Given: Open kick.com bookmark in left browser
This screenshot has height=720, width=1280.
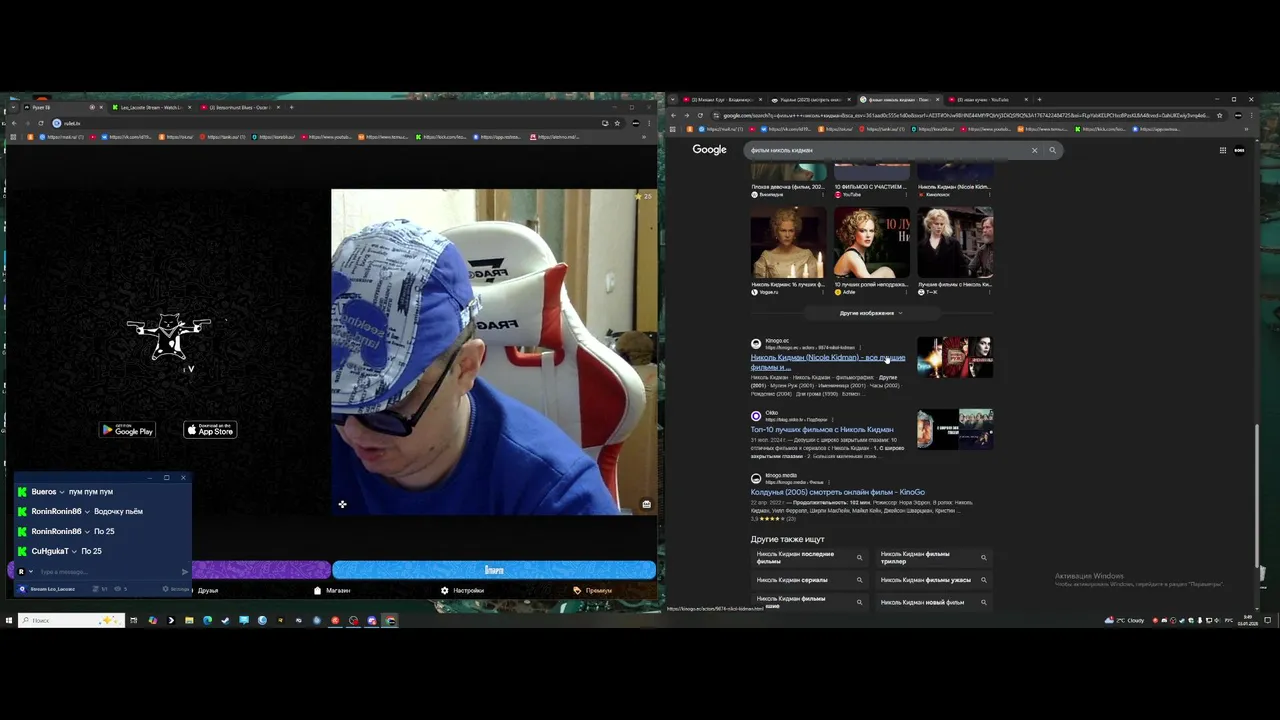Looking at the screenshot, I should [x=443, y=137].
